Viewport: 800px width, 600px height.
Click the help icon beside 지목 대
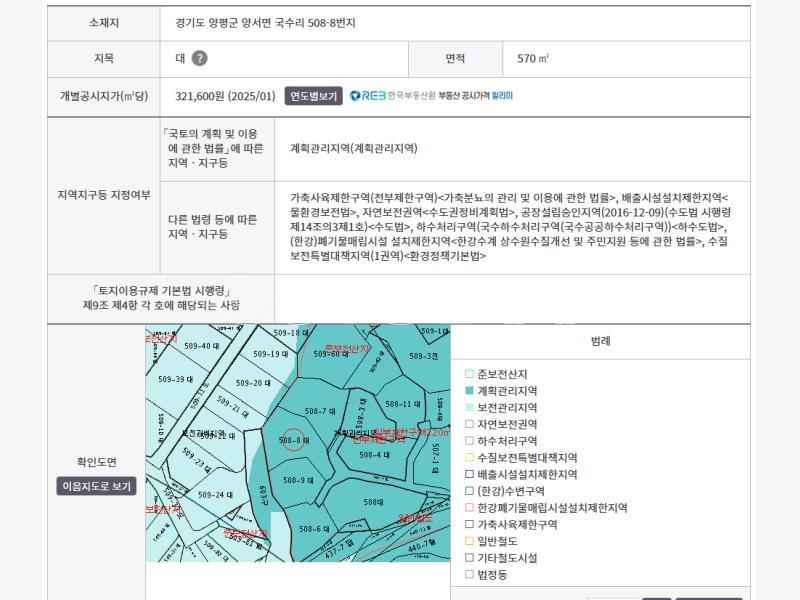(200, 58)
